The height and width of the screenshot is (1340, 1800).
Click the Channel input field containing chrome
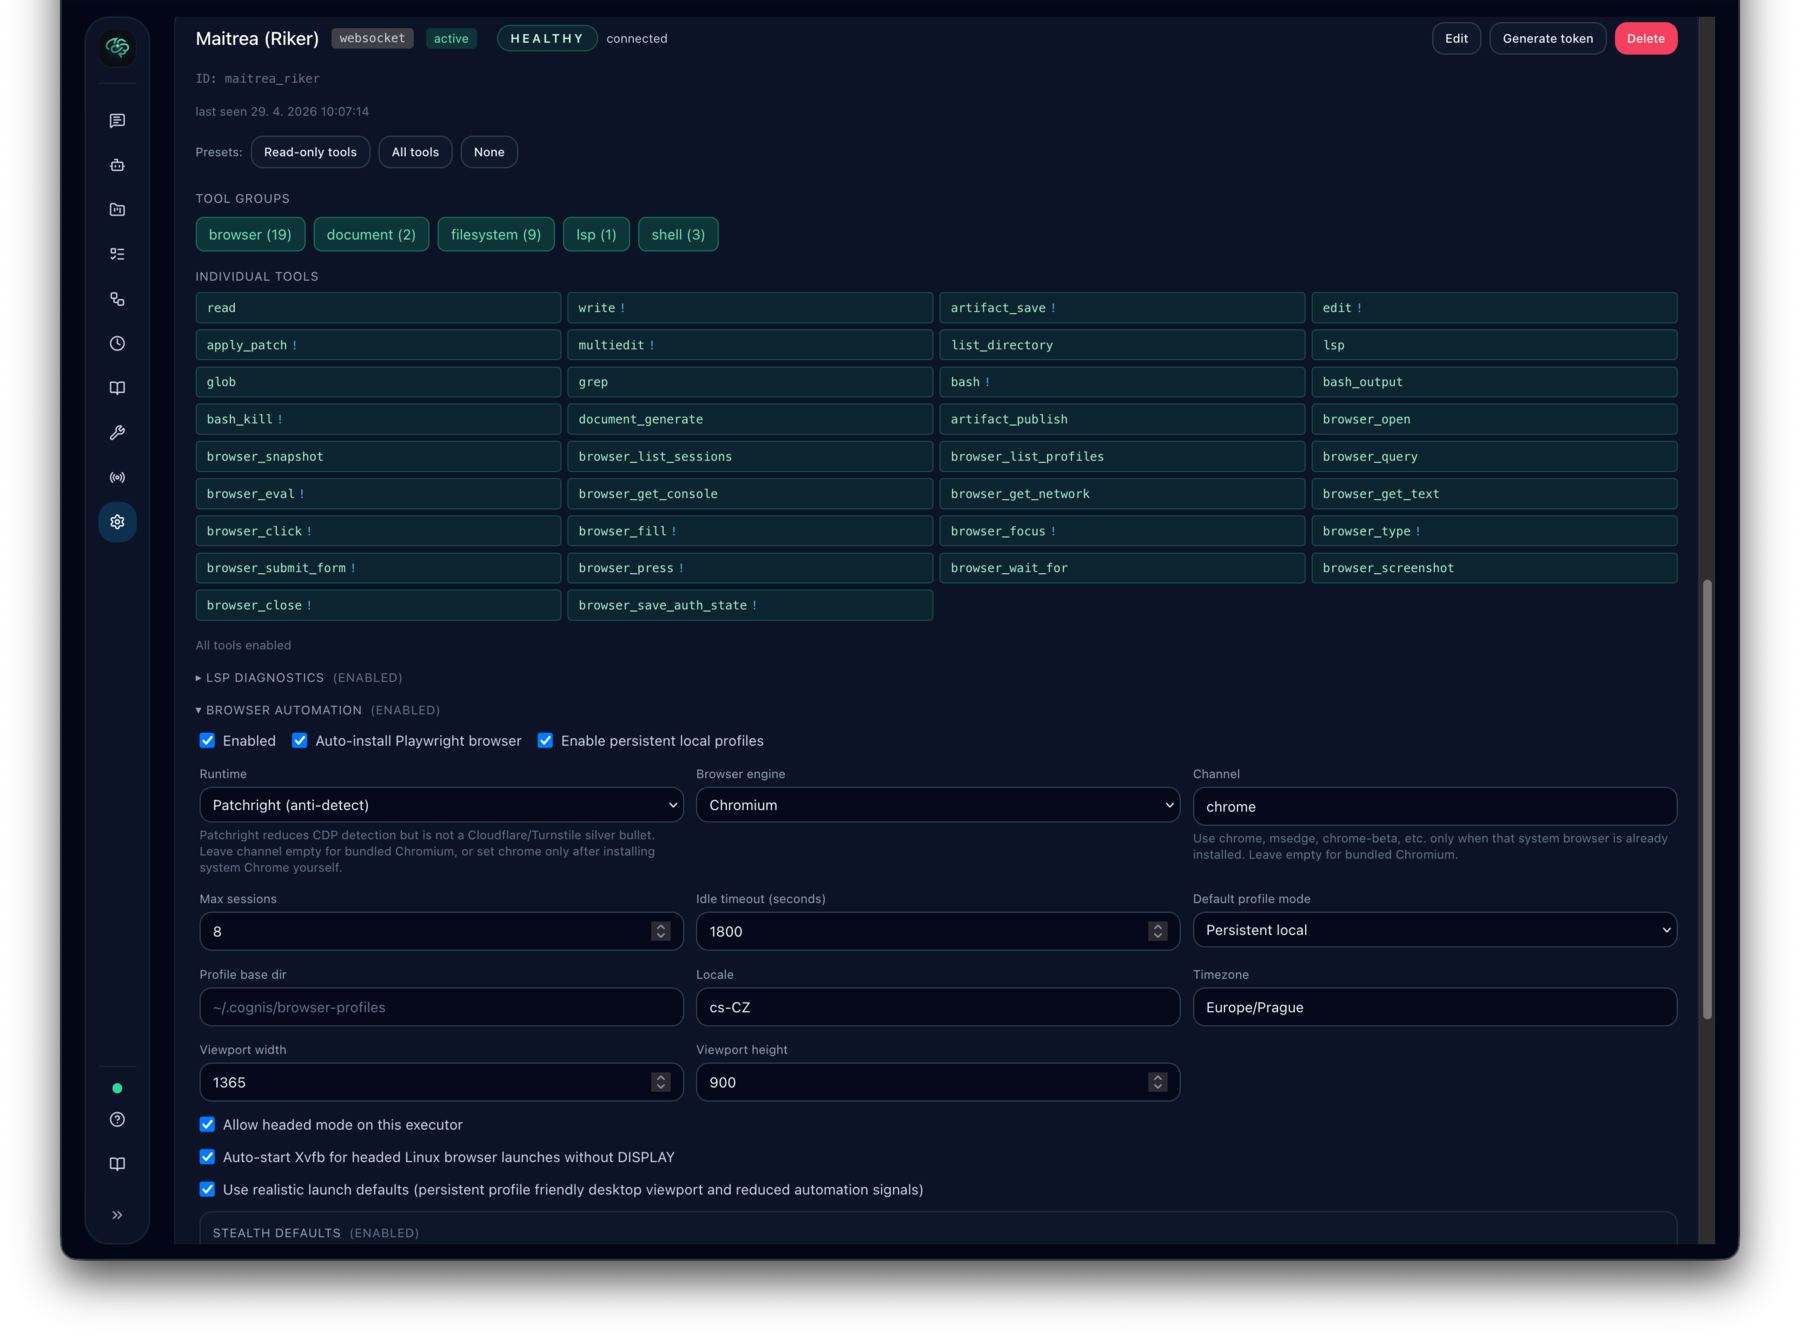point(1434,806)
